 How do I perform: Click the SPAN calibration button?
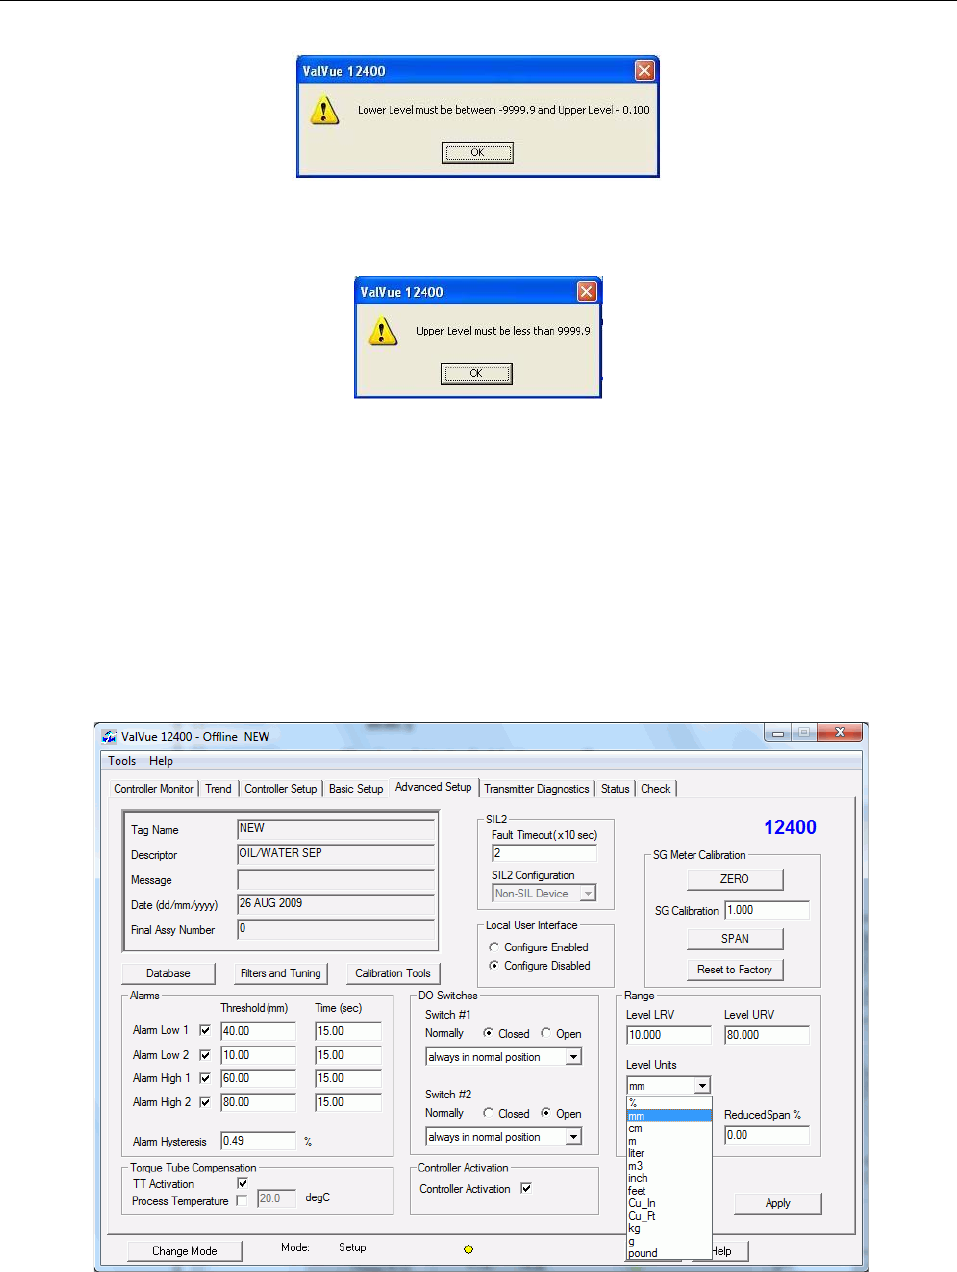(735, 939)
